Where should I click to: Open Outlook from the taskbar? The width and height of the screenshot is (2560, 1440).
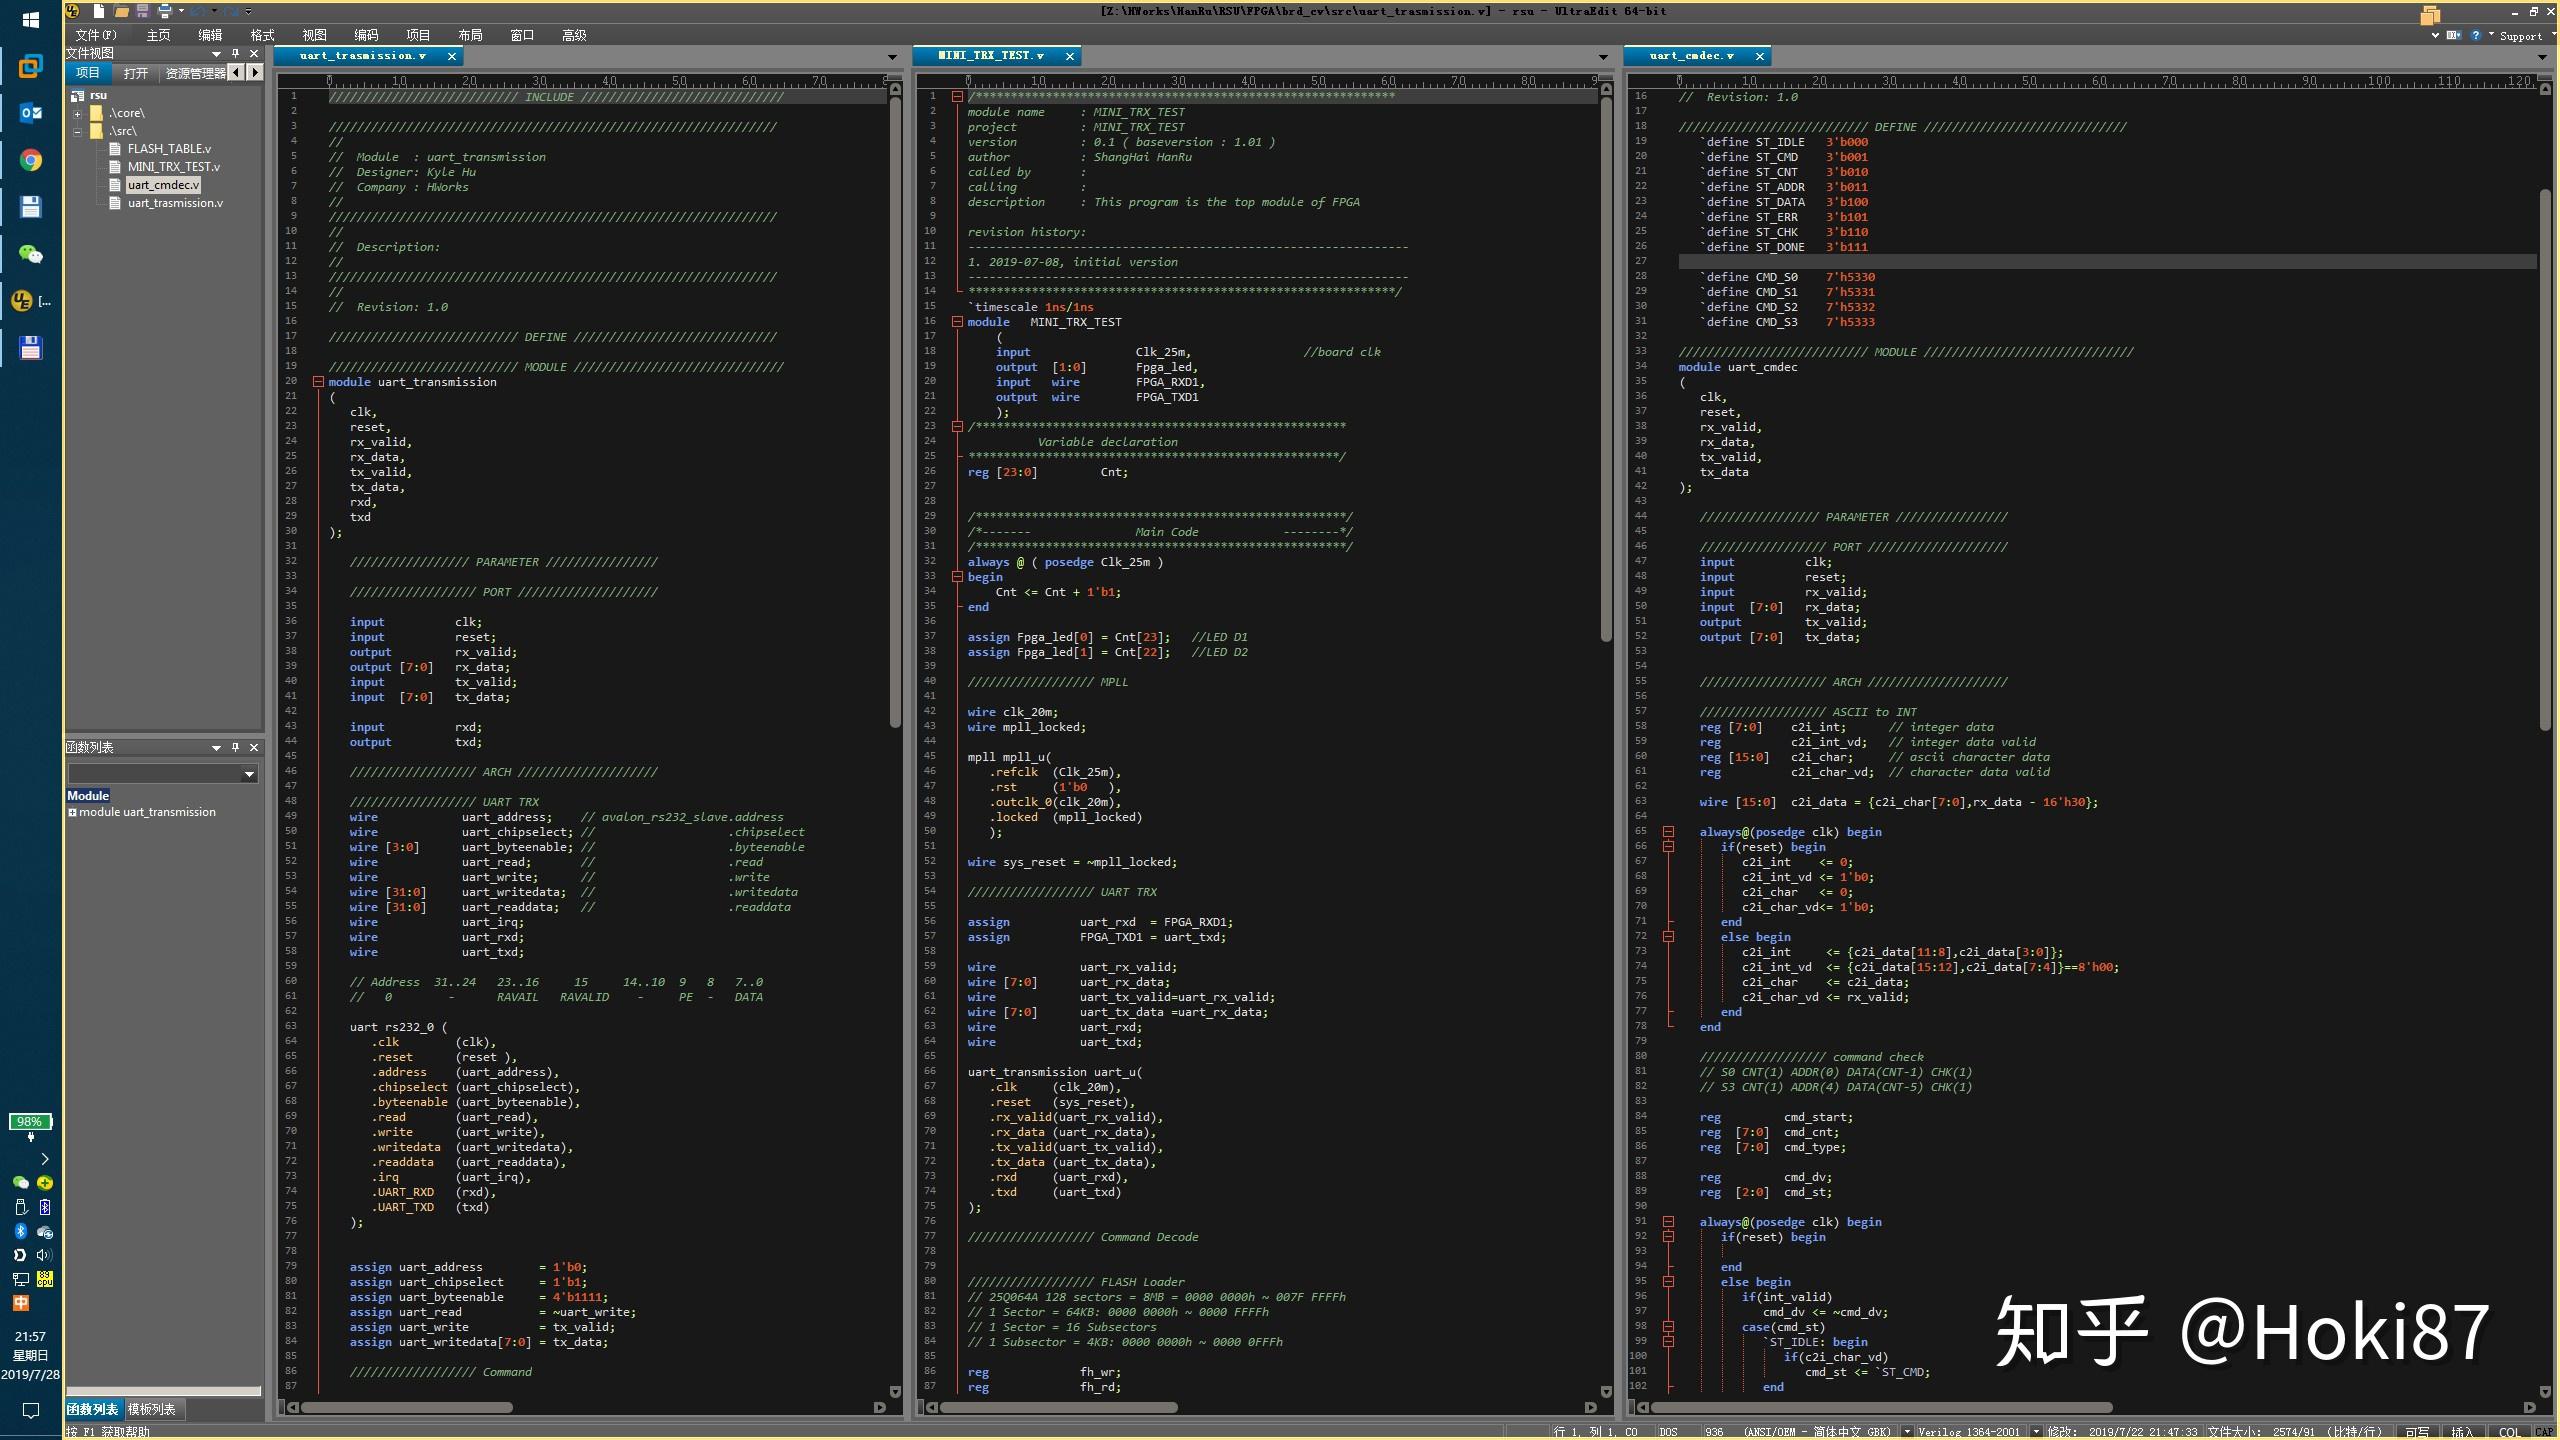point(30,113)
